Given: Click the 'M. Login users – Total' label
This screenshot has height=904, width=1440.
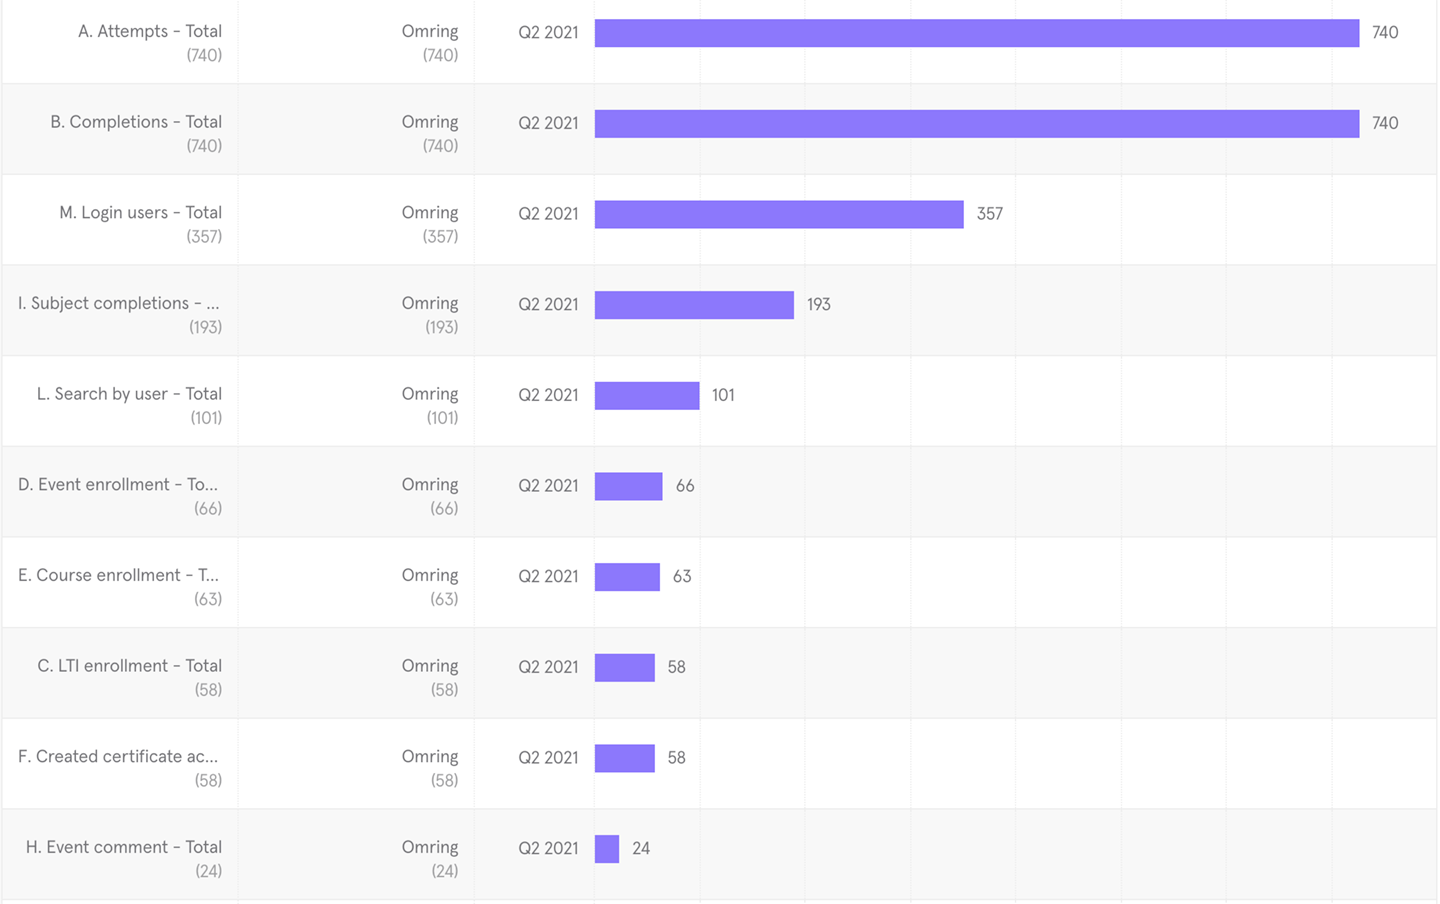Looking at the screenshot, I should pyautogui.click(x=140, y=213).
